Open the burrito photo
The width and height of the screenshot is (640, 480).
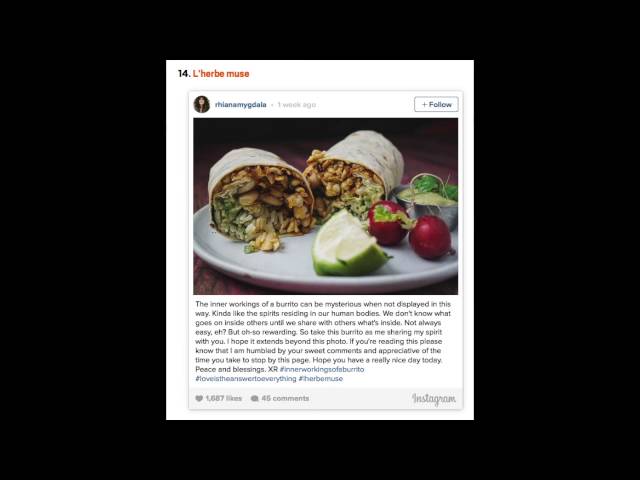coord(326,207)
